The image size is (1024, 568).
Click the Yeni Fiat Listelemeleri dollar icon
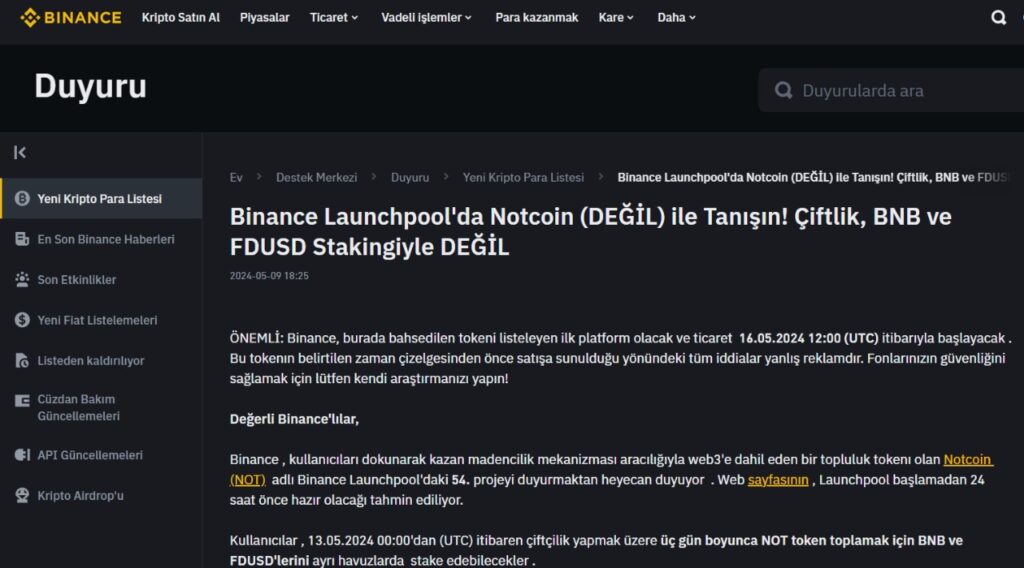pos(22,320)
